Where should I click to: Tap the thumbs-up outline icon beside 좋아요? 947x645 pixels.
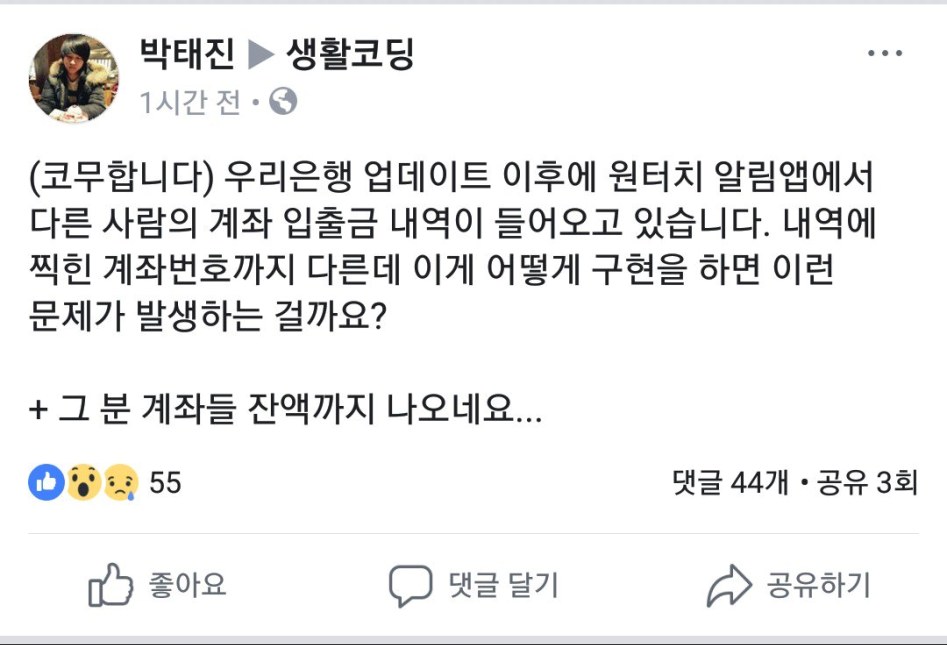click(110, 585)
